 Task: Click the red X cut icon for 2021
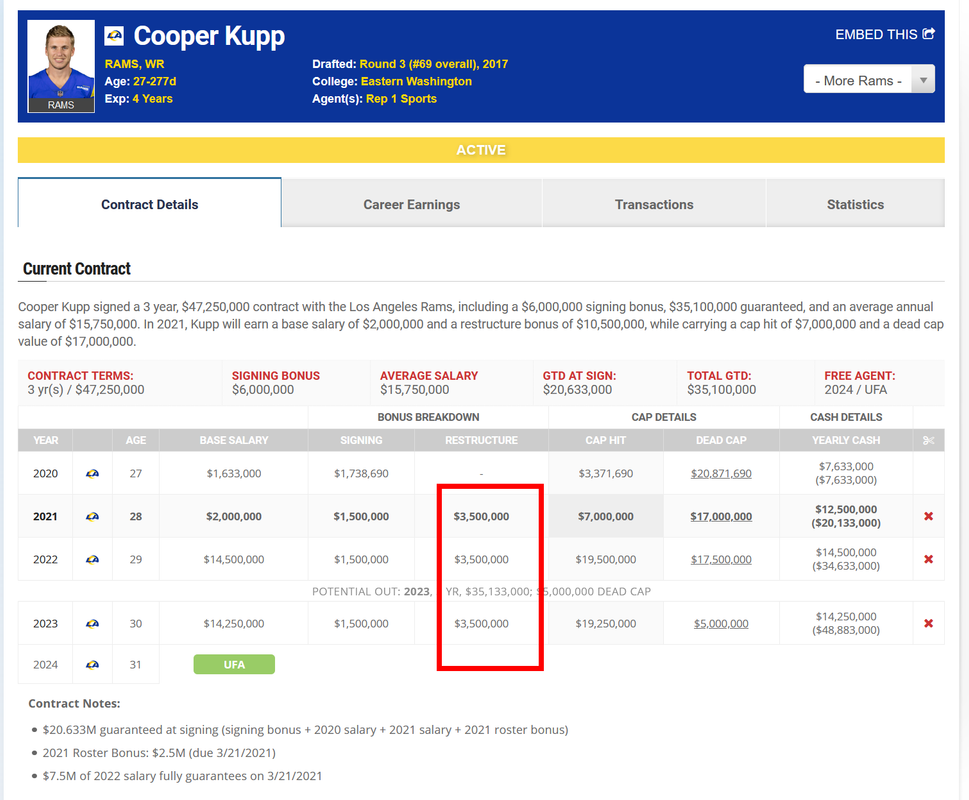928,516
